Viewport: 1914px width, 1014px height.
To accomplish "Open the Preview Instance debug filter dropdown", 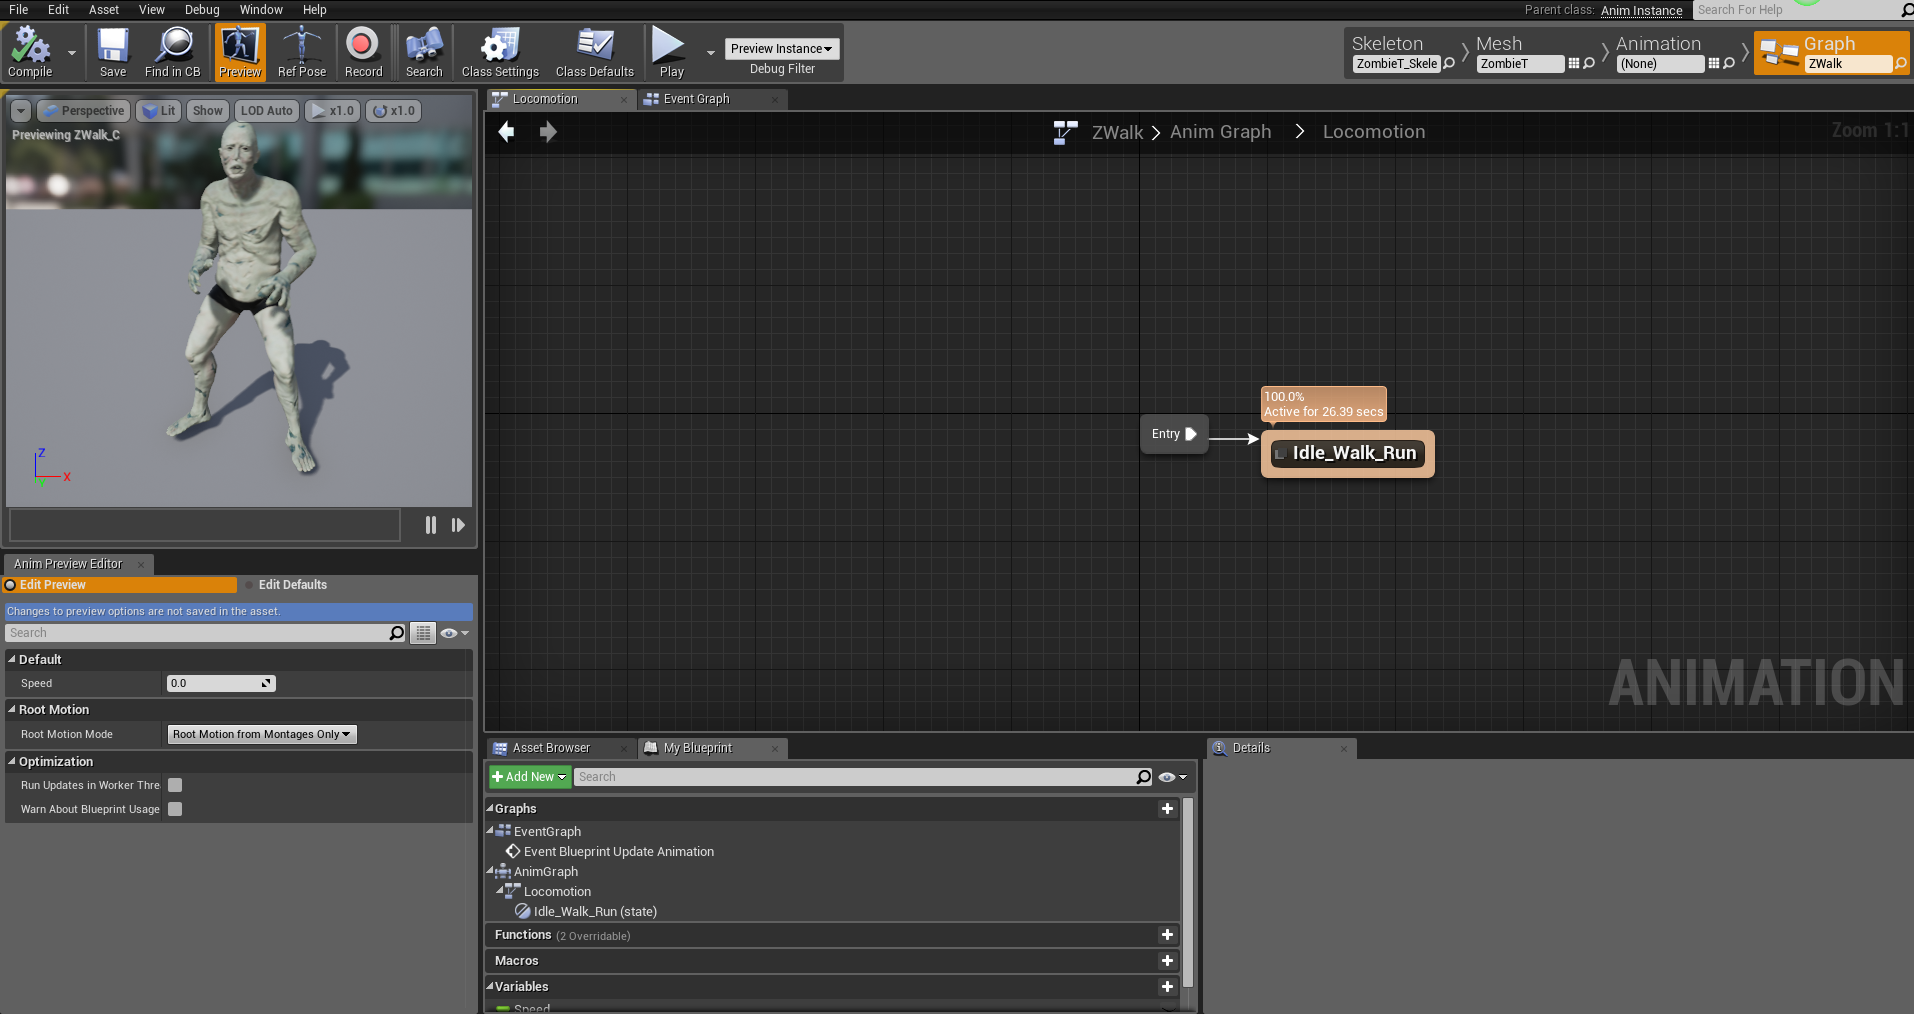I will [781, 49].
